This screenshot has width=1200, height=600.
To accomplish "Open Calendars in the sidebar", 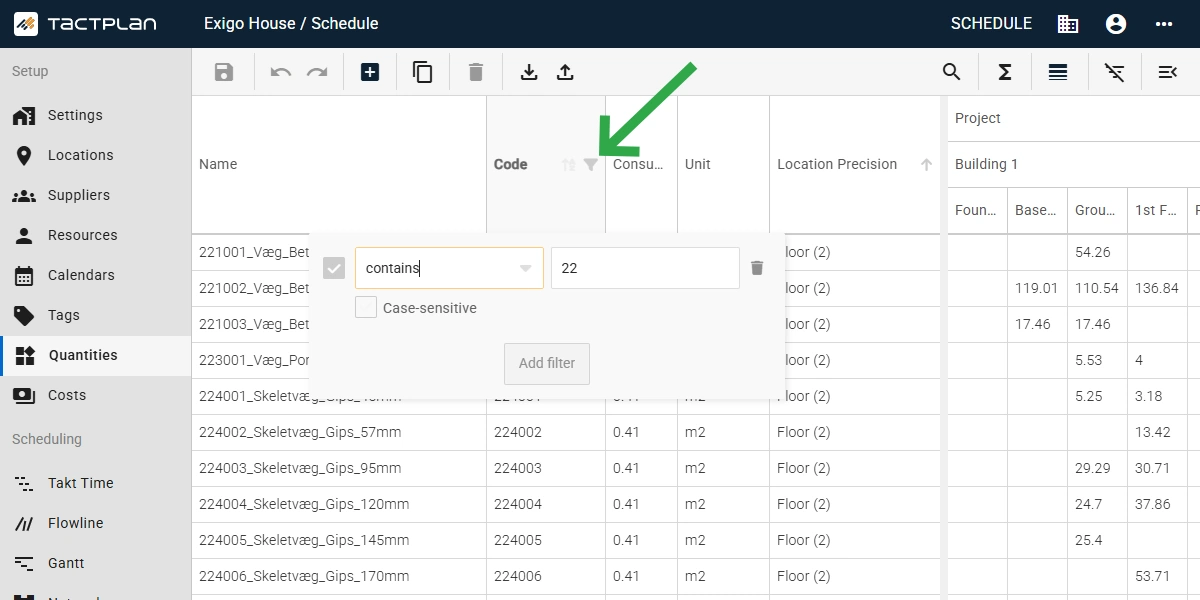I will pos(95,275).
